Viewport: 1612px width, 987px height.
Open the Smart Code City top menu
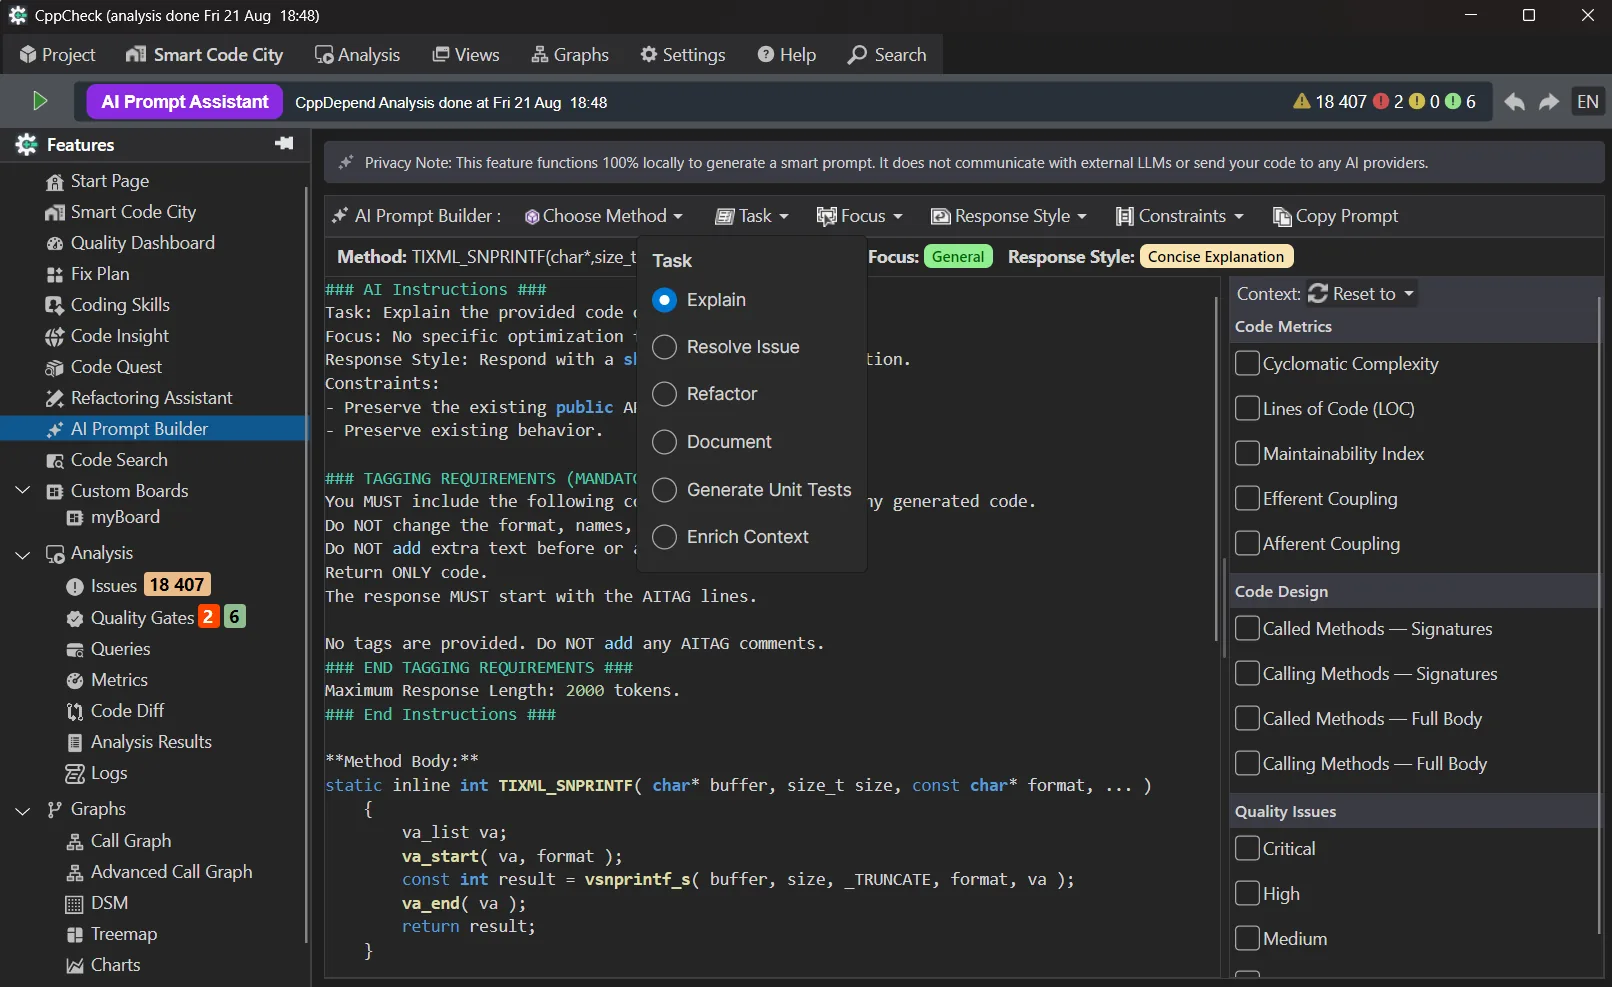coord(205,55)
